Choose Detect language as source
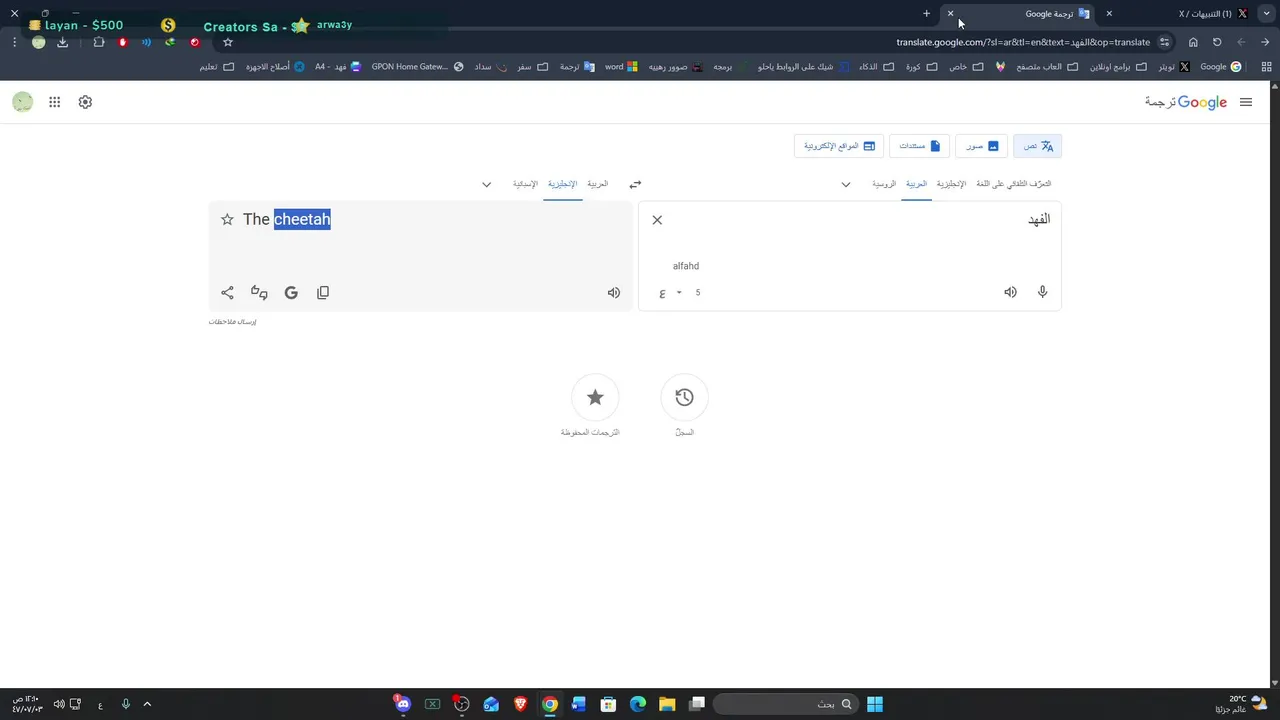1280x720 pixels. point(1013,184)
